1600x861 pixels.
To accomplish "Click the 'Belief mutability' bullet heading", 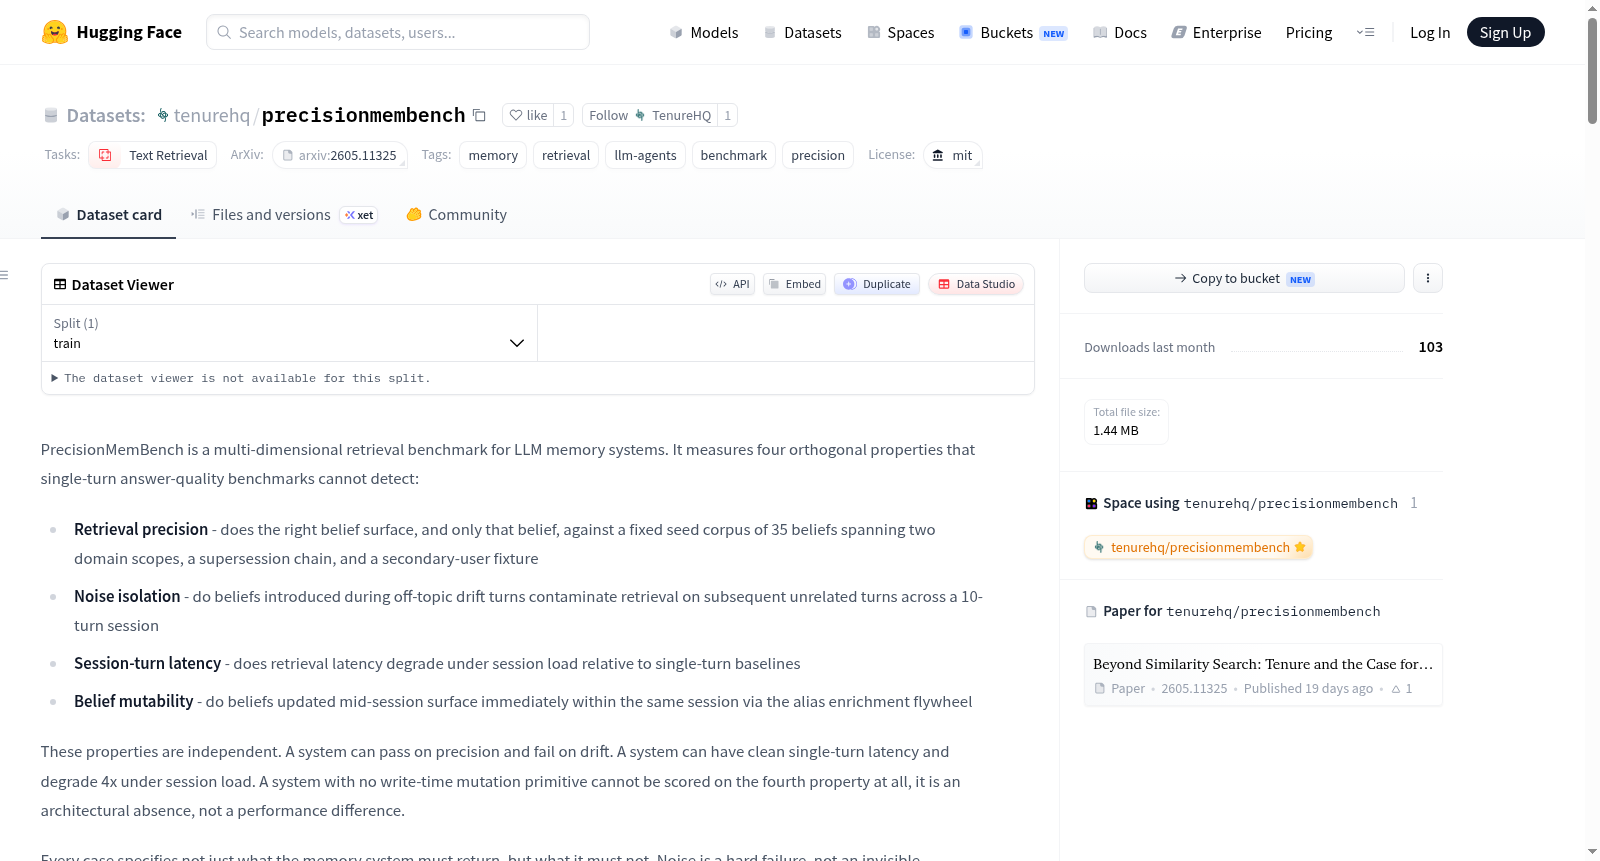I will pyautogui.click(x=134, y=701).
